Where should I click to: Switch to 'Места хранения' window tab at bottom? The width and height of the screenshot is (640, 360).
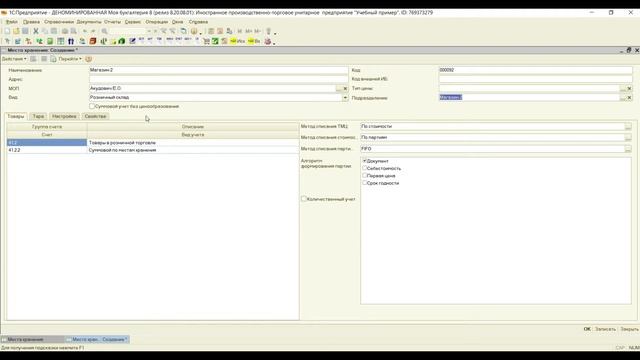[32, 339]
